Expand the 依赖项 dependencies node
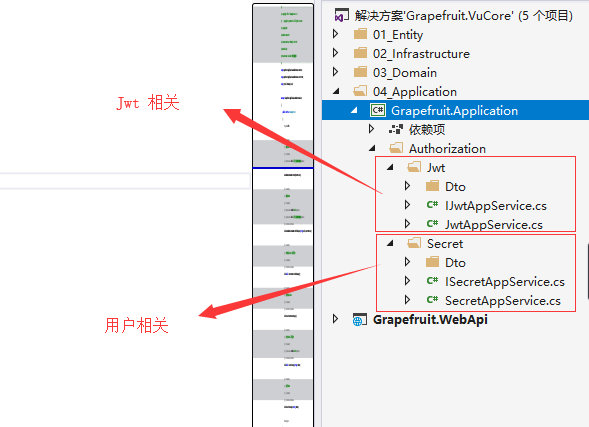The image size is (589, 427). pyautogui.click(x=371, y=129)
